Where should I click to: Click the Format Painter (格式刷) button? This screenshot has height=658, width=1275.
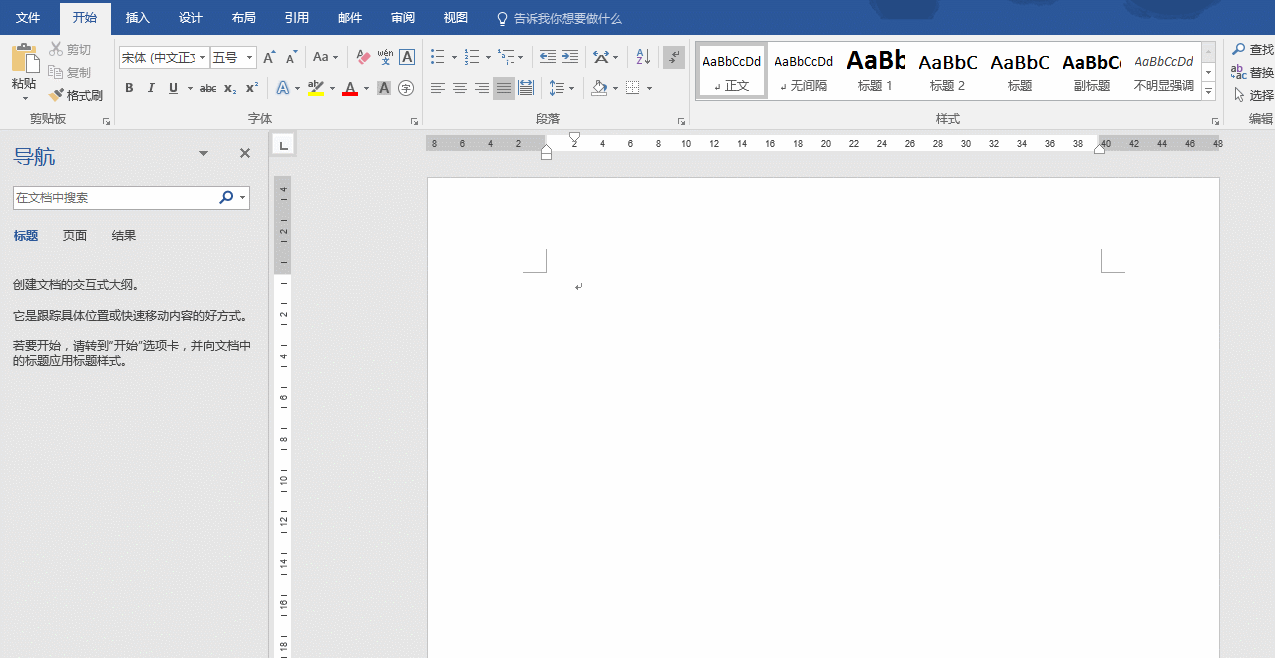(x=76, y=95)
